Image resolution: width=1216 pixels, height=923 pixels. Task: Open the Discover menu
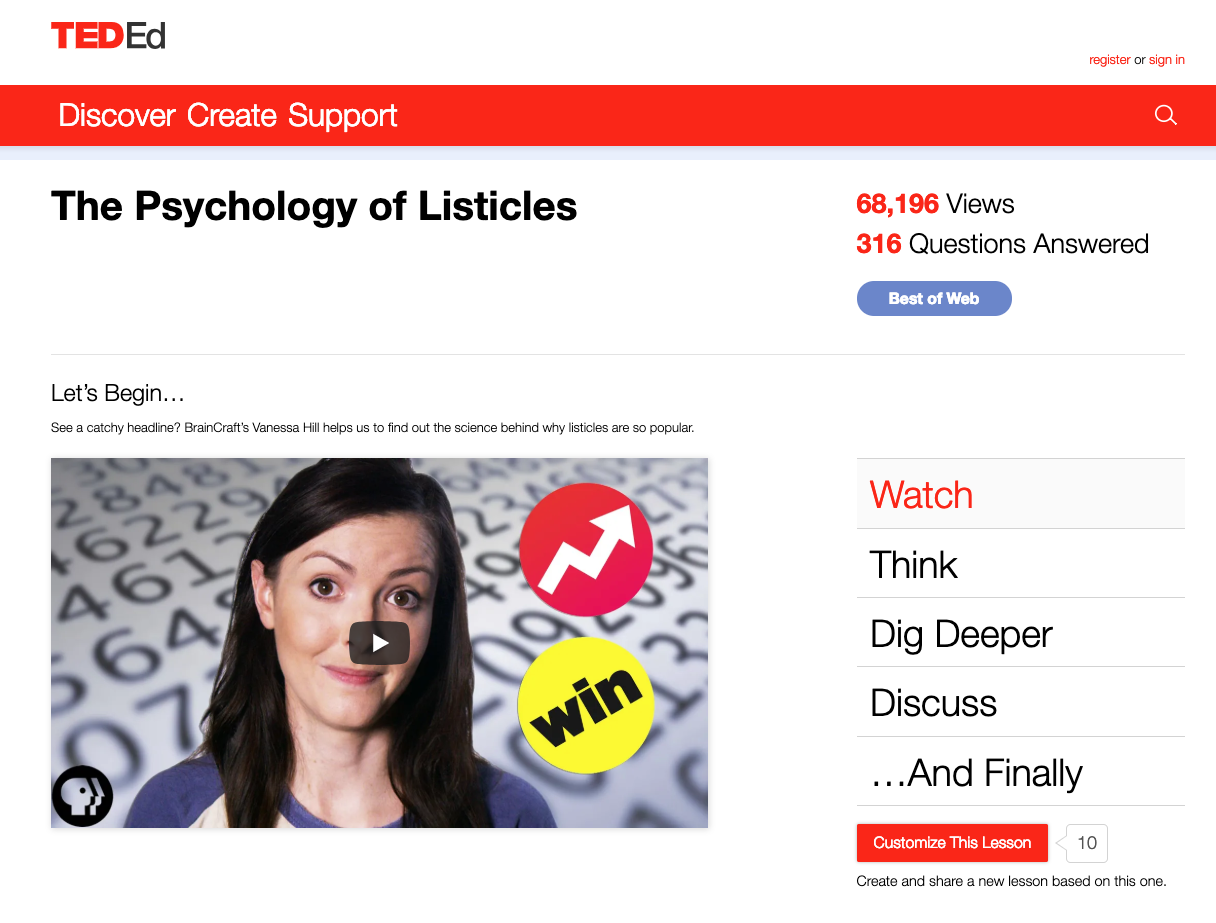tap(117, 115)
